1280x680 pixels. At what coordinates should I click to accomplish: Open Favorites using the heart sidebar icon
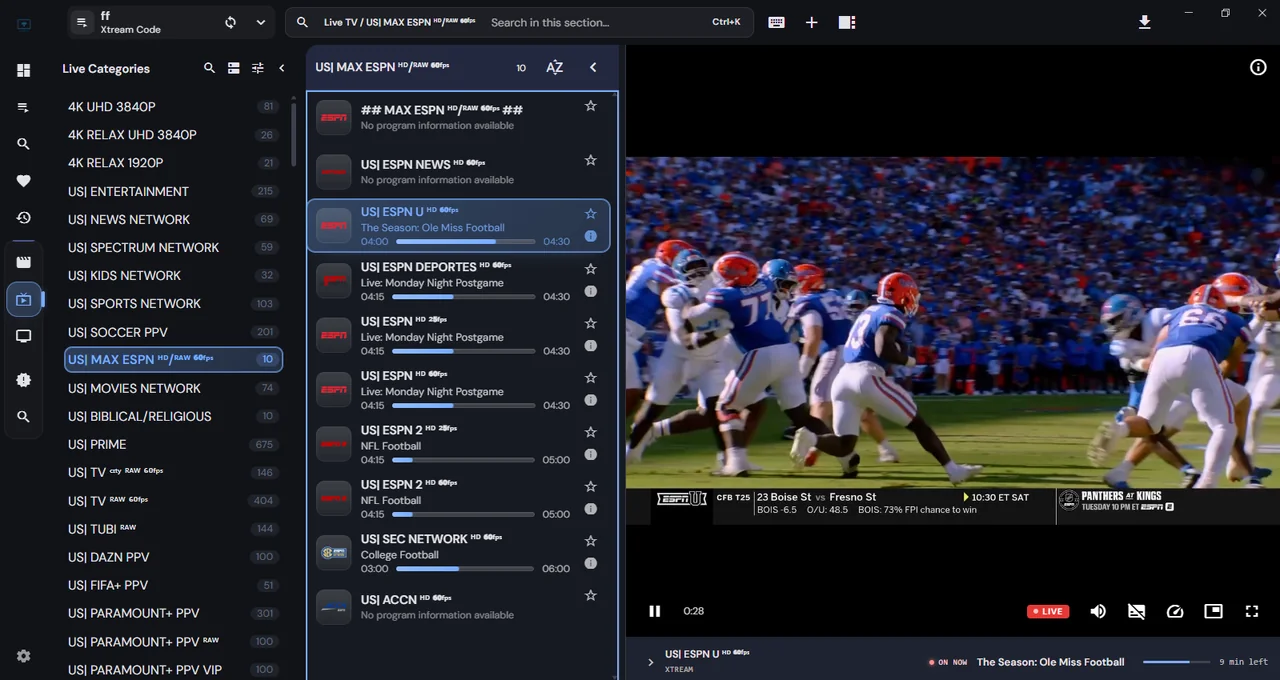point(24,181)
